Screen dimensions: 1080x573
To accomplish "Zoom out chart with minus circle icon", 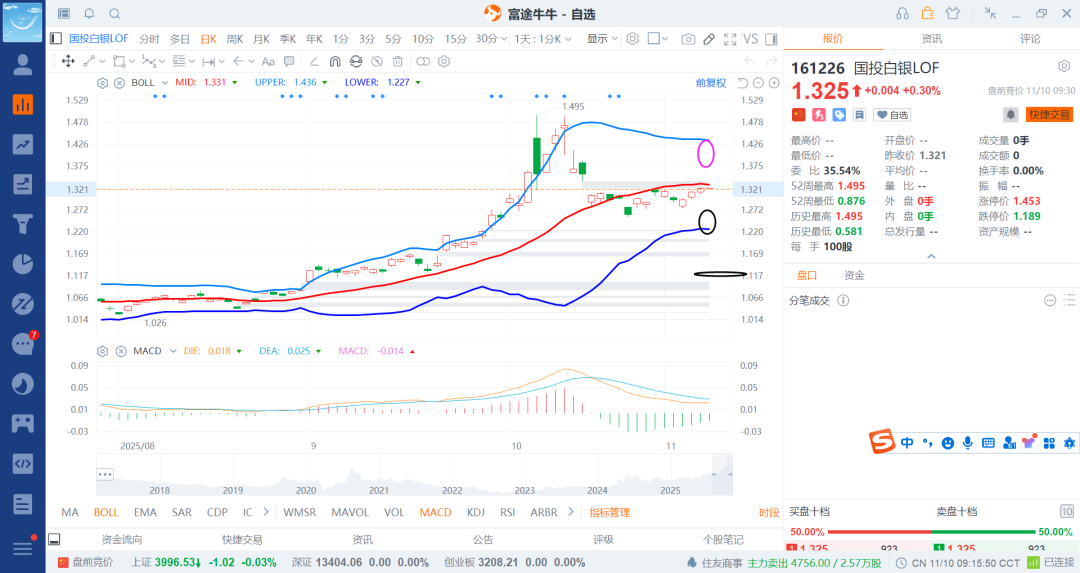I will [x=758, y=83].
